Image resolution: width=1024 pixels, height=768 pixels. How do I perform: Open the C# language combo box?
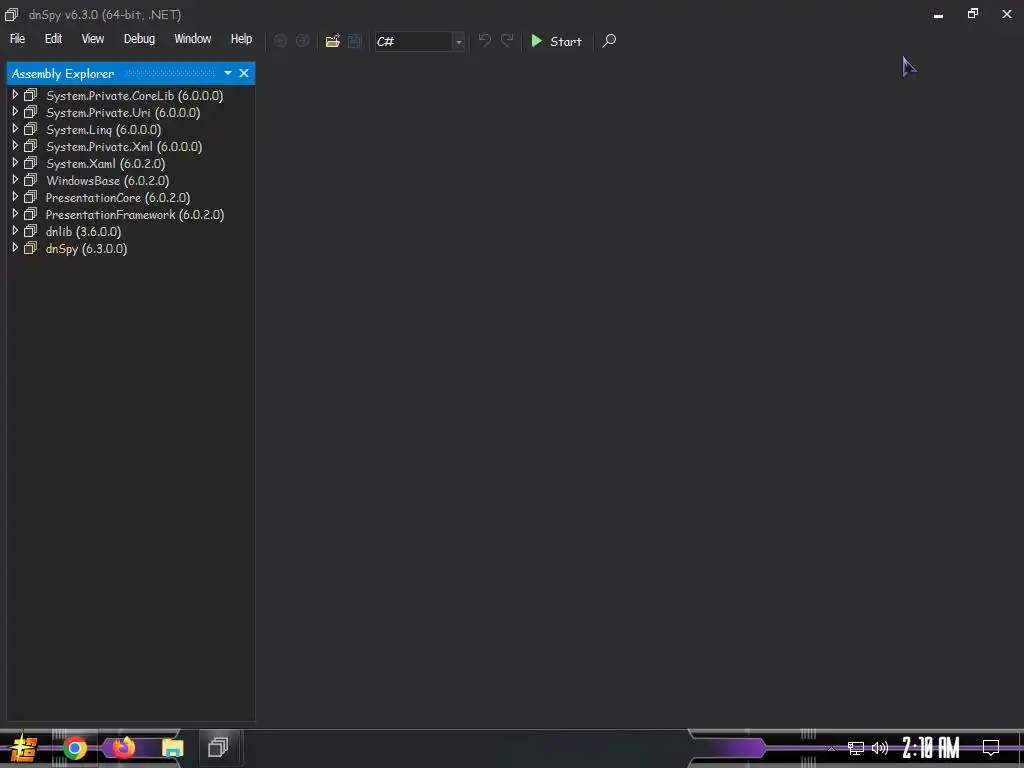pyautogui.click(x=420, y=41)
